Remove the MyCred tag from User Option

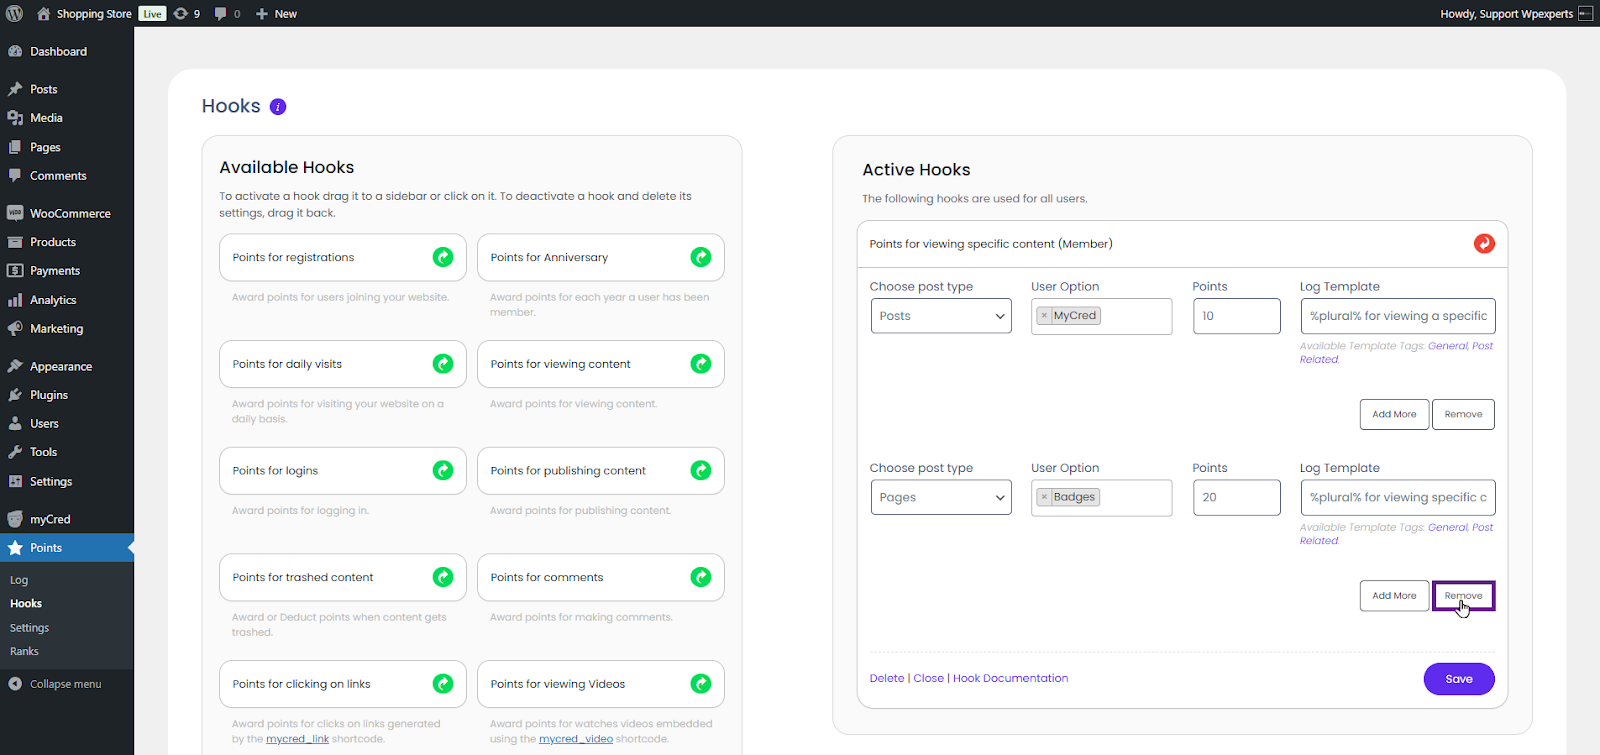[1044, 316]
